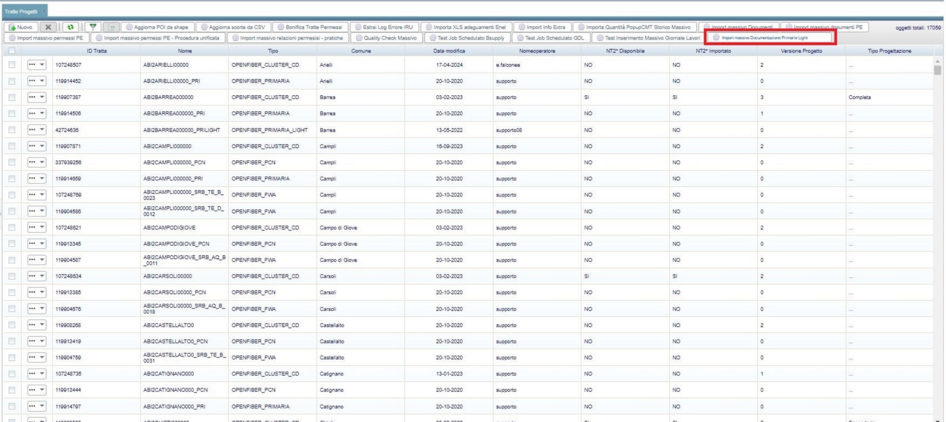The height and width of the screenshot is (422, 946).
Task: Select date cell 13-01-2023
Action: pos(449,374)
